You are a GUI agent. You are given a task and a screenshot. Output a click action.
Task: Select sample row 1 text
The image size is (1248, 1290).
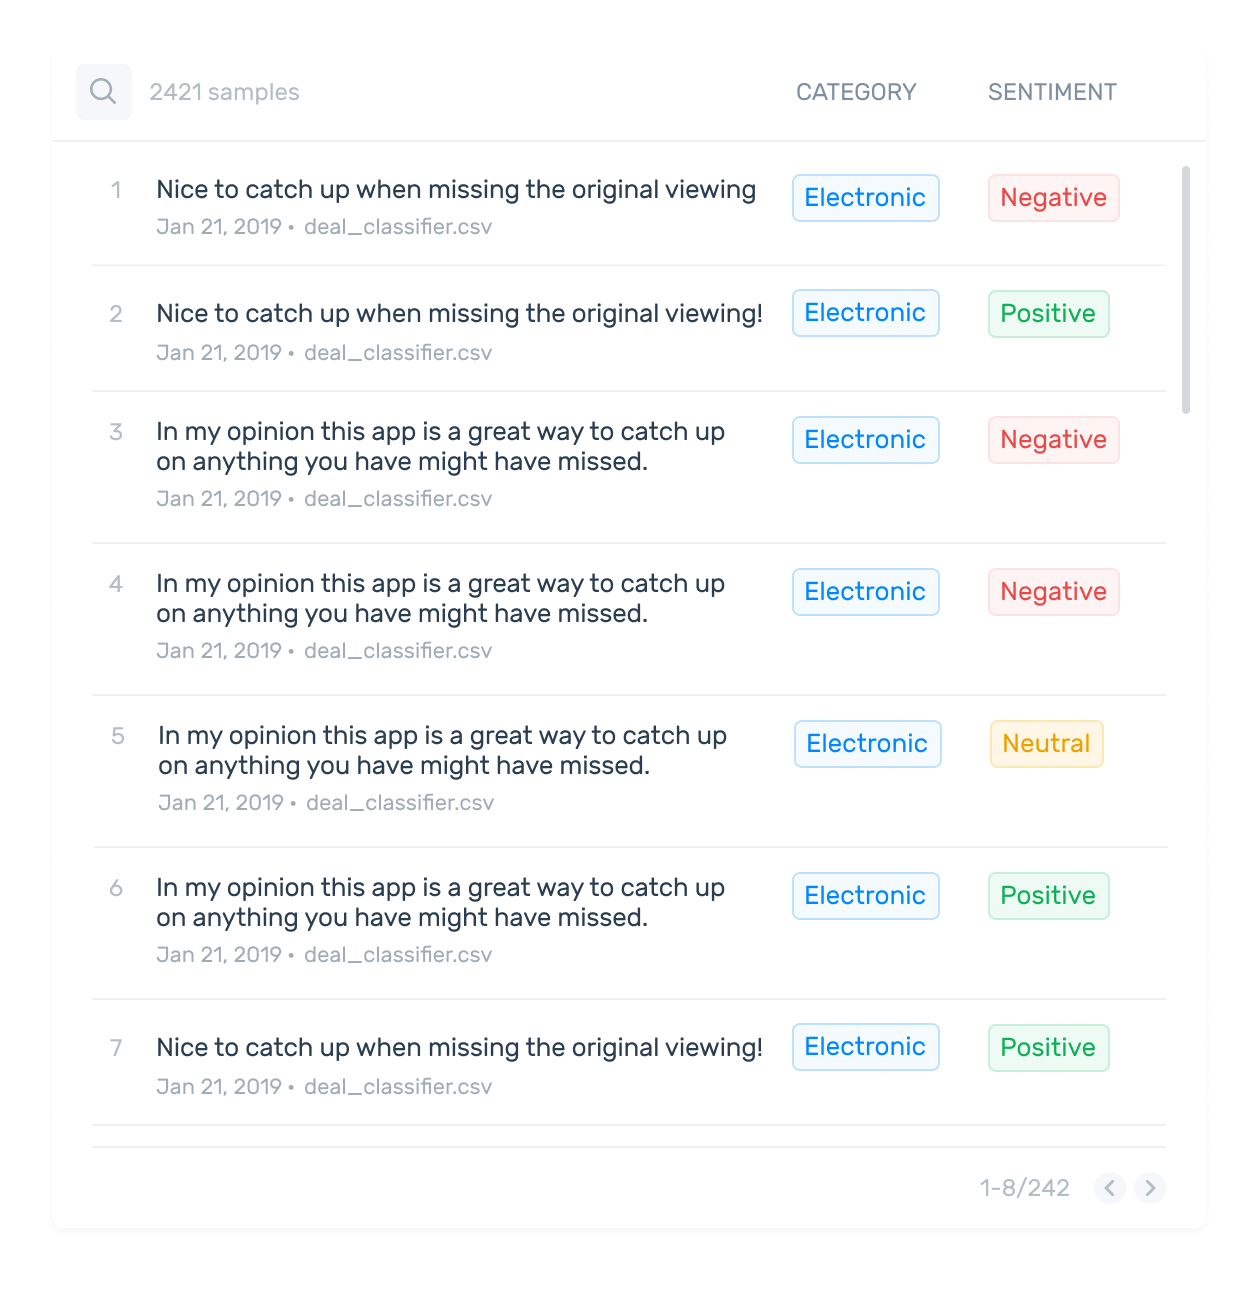click(456, 190)
